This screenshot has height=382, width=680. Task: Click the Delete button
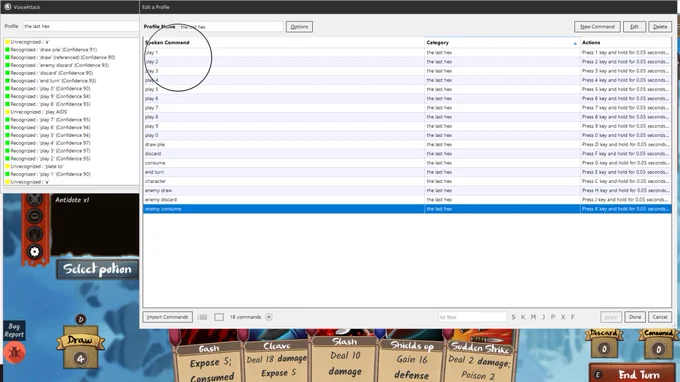(660, 26)
